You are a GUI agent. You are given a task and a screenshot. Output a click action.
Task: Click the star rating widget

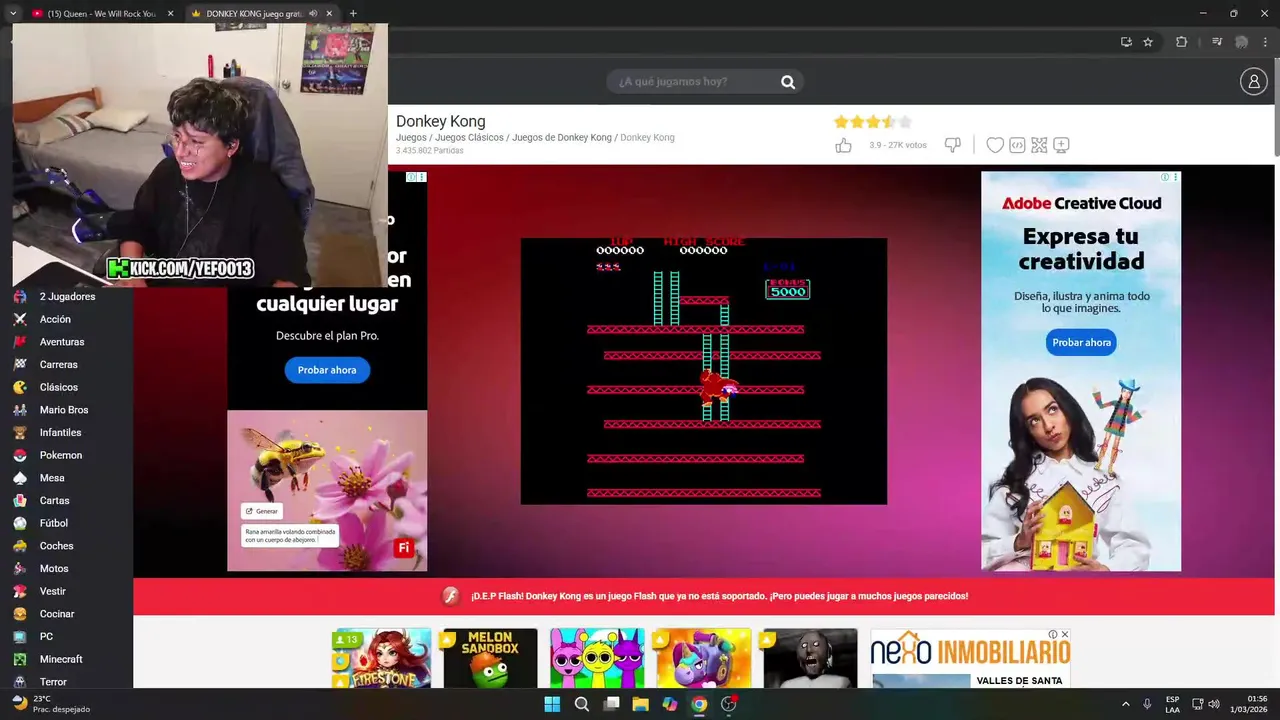coord(873,122)
